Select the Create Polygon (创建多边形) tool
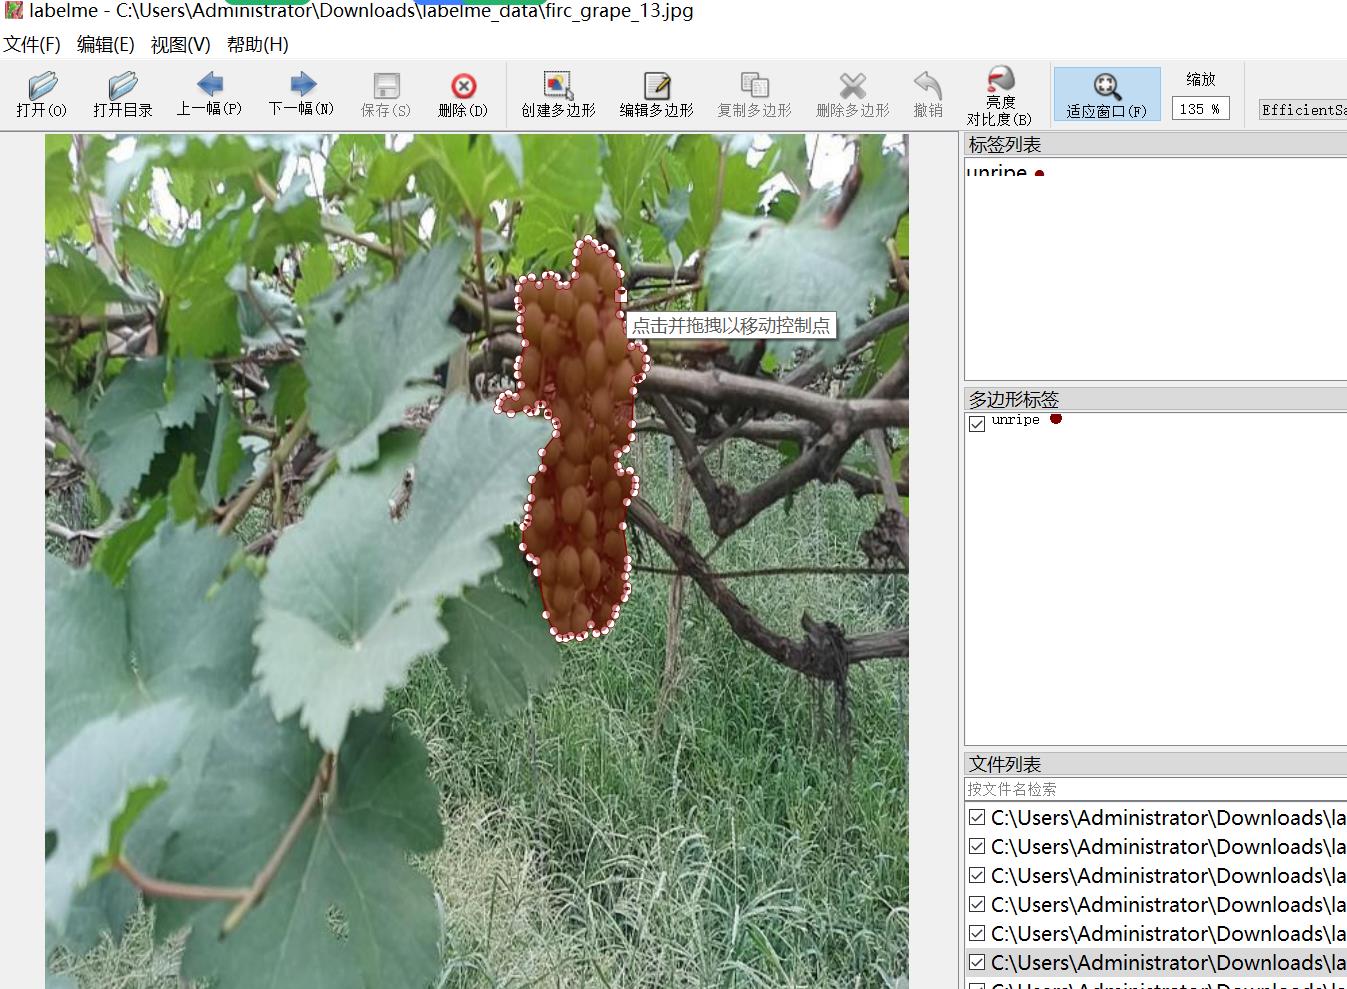The height and width of the screenshot is (989, 1347). tap(558, 94)
